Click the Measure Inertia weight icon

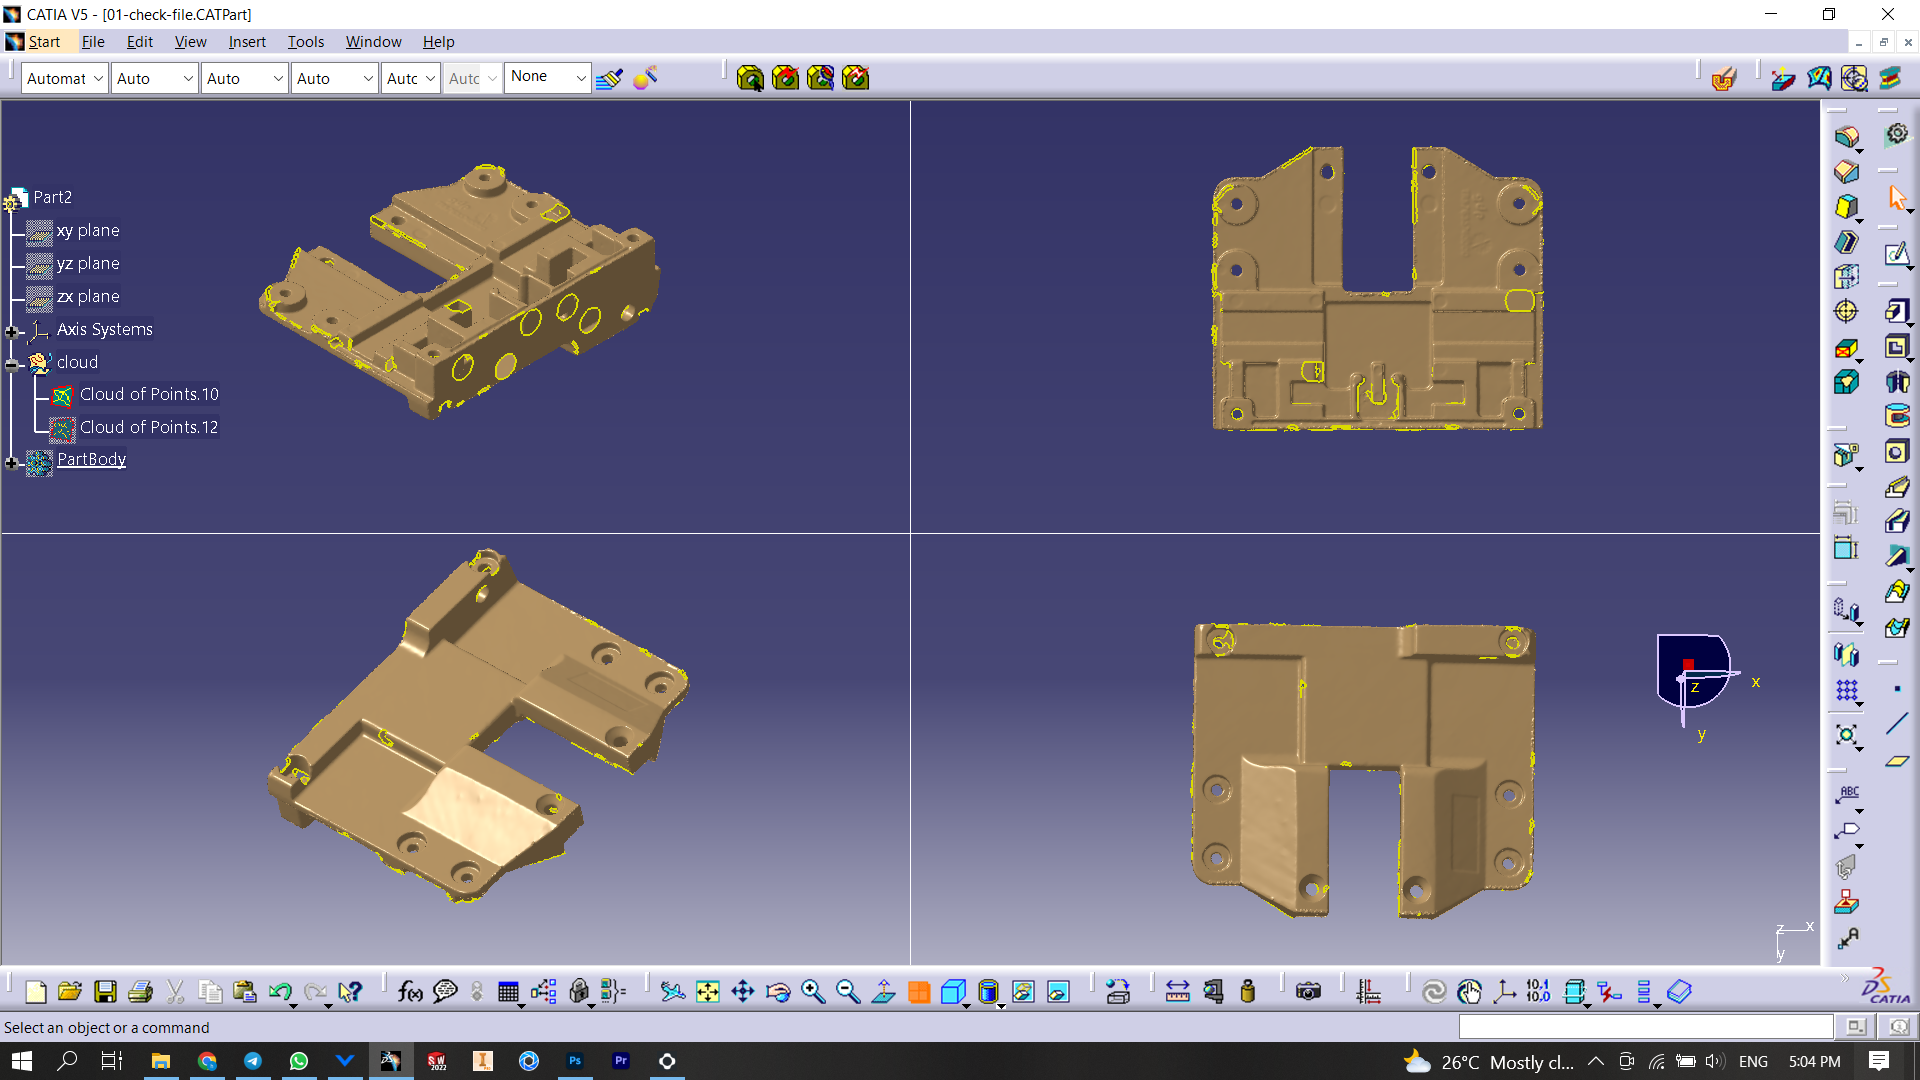(x=1248, y=991)
